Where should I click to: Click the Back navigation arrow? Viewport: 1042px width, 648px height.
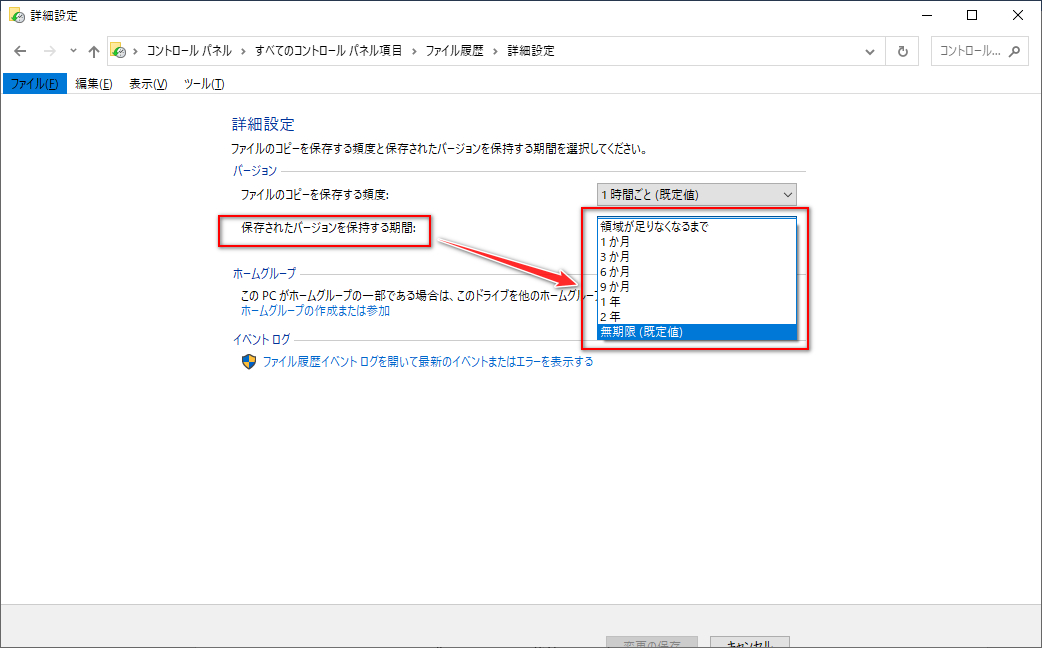pos(20,51)
